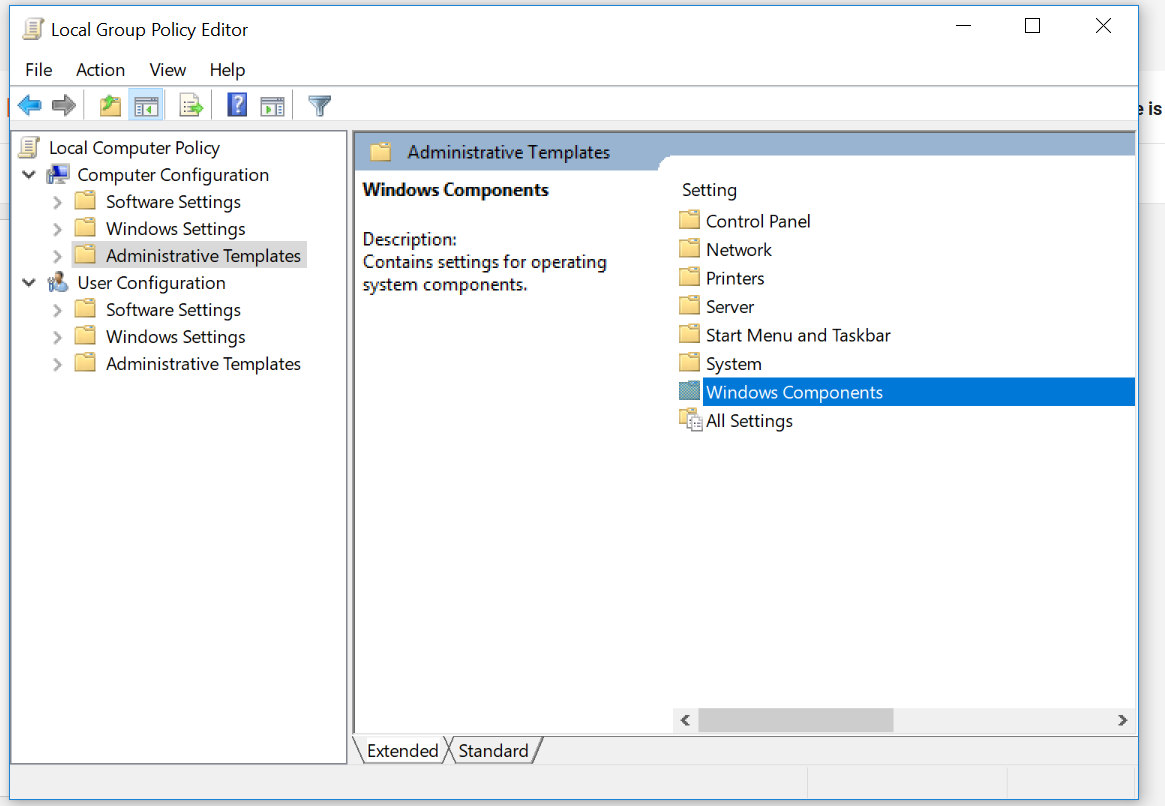1165x806 pixels.
Task: Select Local Computer Policy root node
Action: (134, 148)
